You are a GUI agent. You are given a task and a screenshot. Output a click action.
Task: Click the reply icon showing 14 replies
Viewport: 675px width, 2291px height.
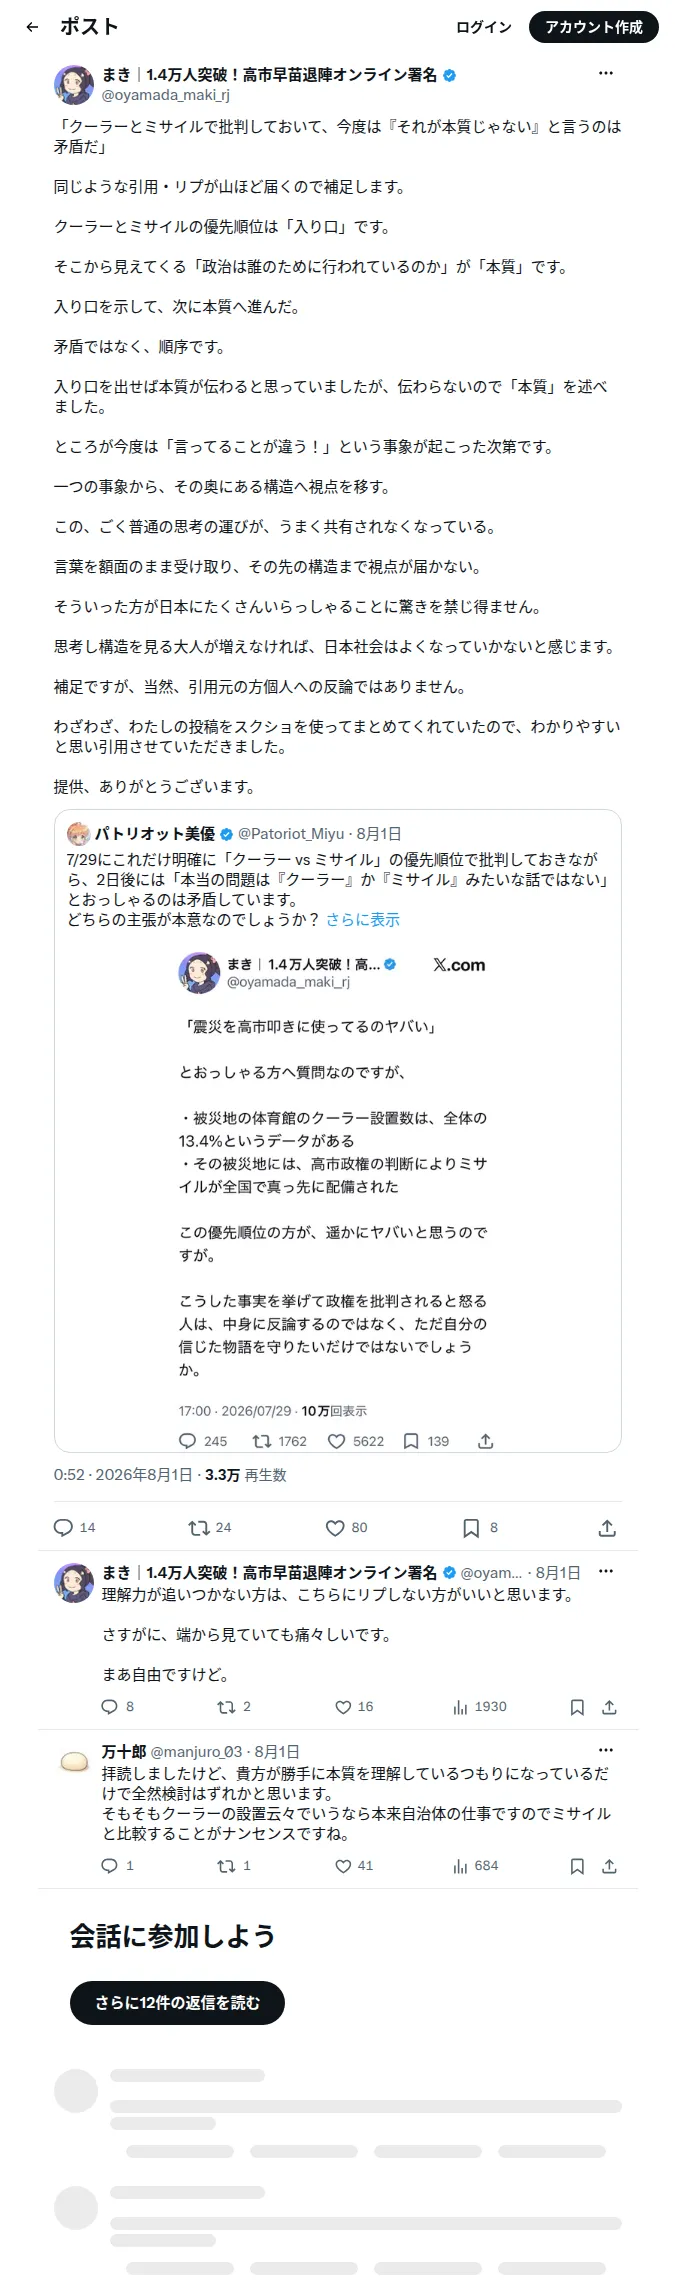[75, 1527]
